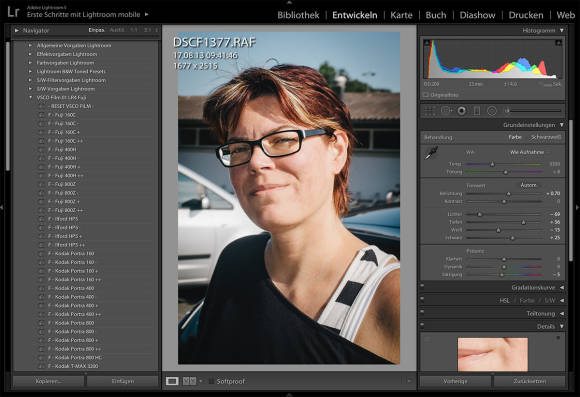This screenshot has height=397, width=580.
Task: Apply the F - Fuji 400H ++ preset
Action: (x=65, y=175)
